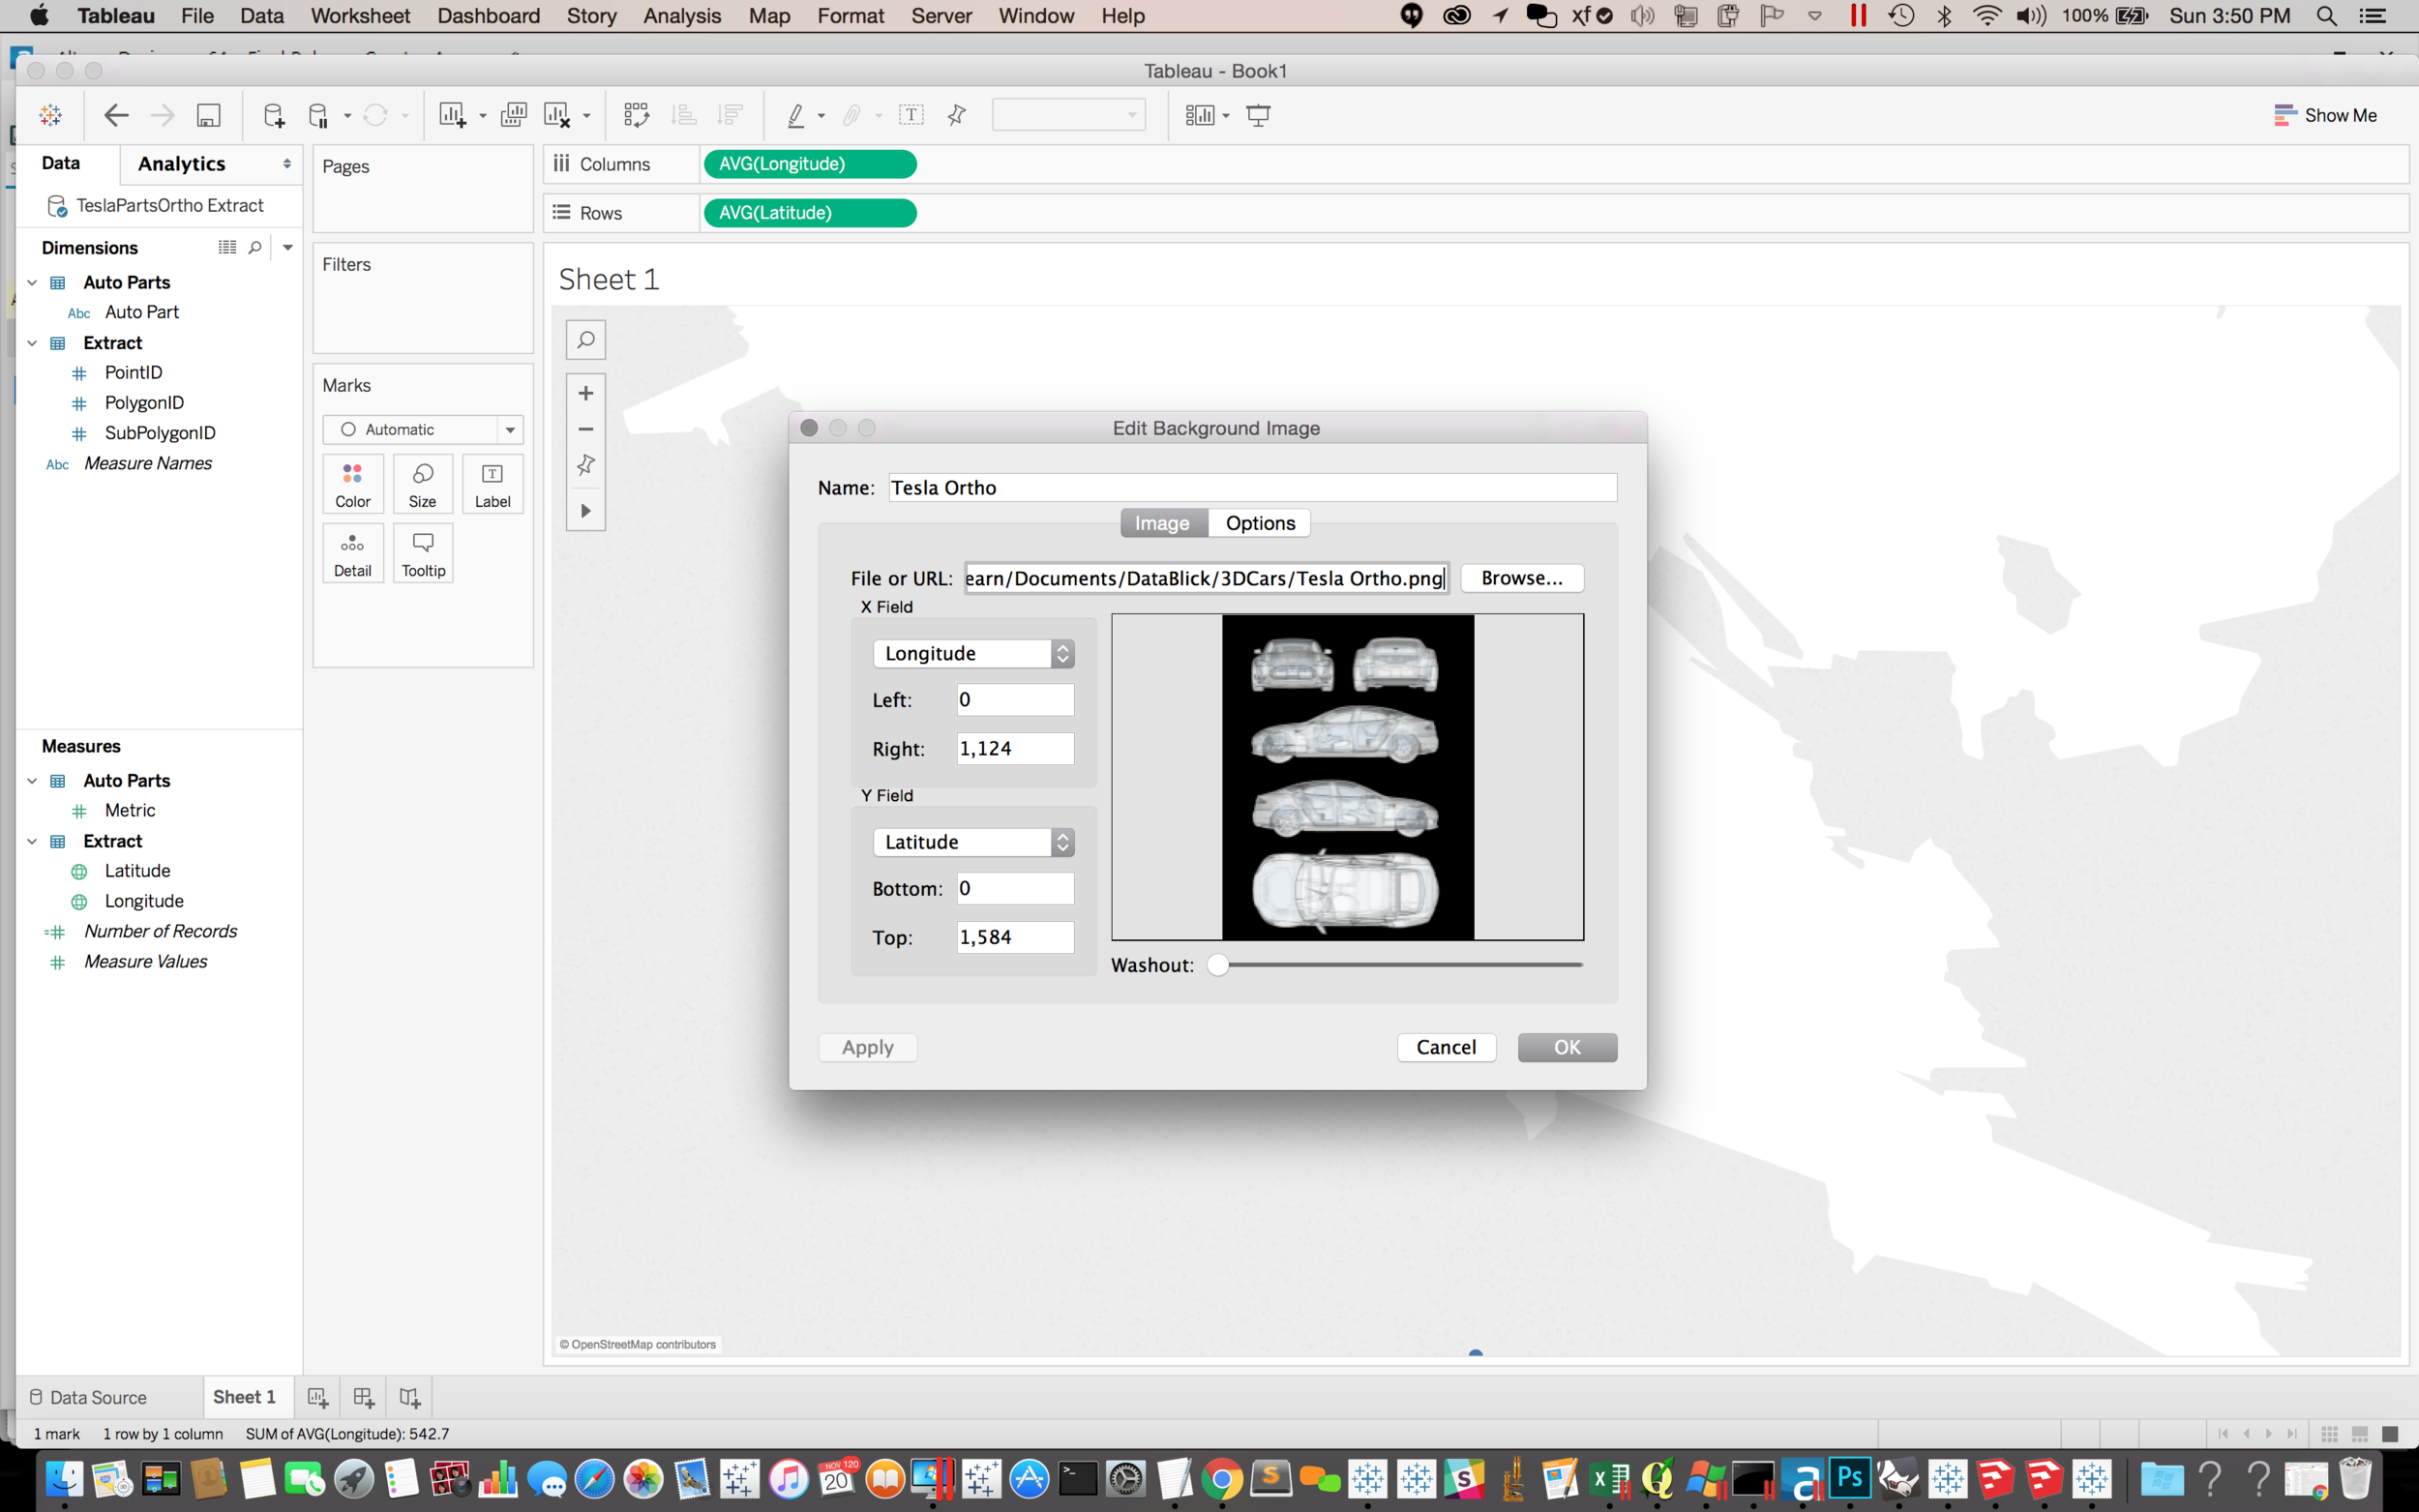Screen dimensions: 2419x1512
Task: Open the Map menu
Action: 769,16
